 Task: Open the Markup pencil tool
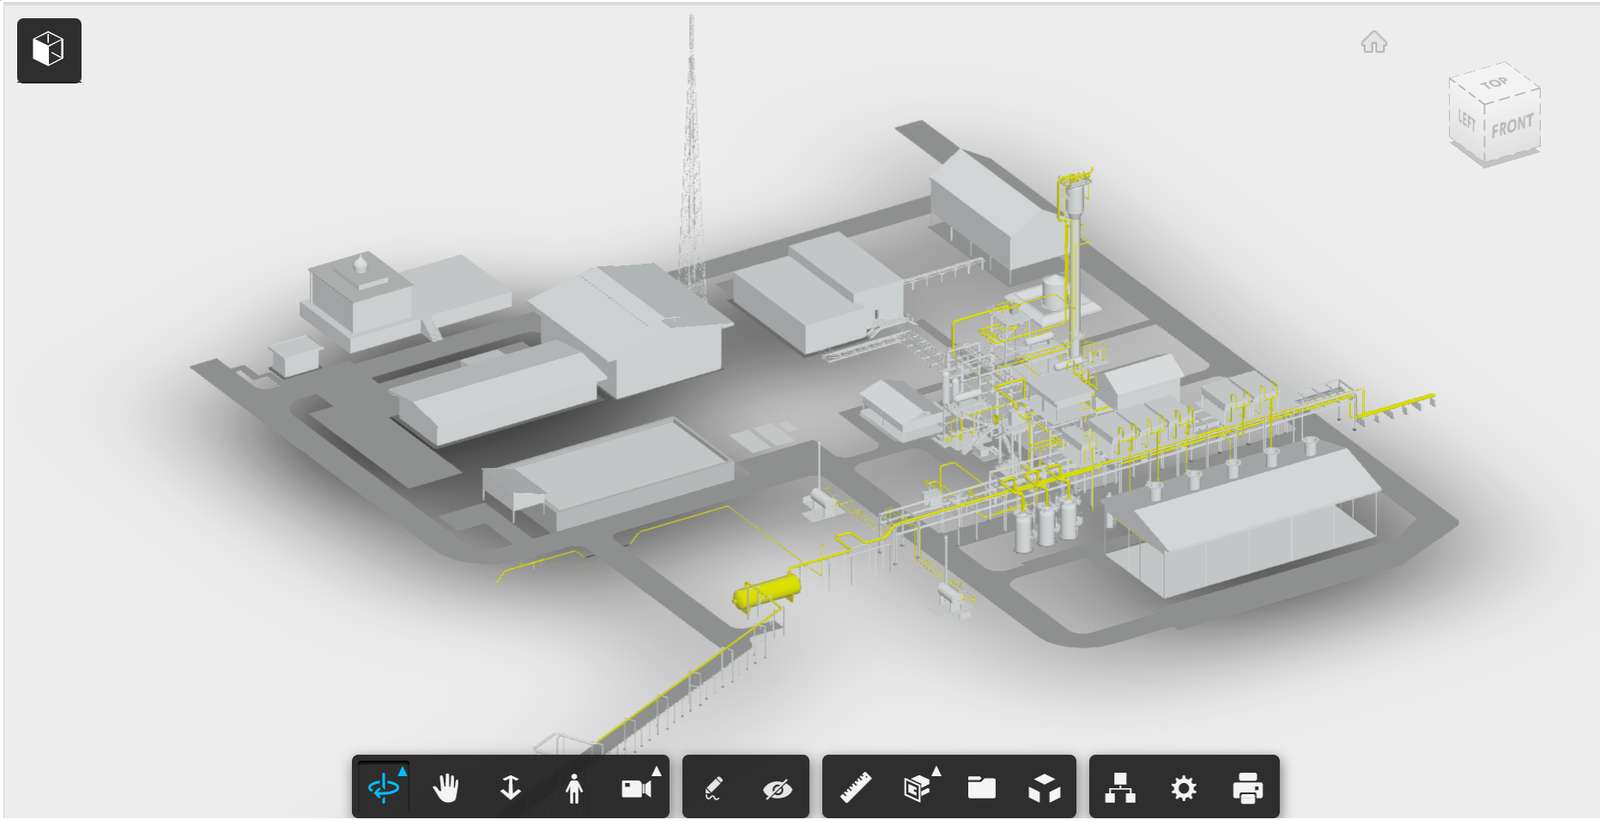pos(713,788)
